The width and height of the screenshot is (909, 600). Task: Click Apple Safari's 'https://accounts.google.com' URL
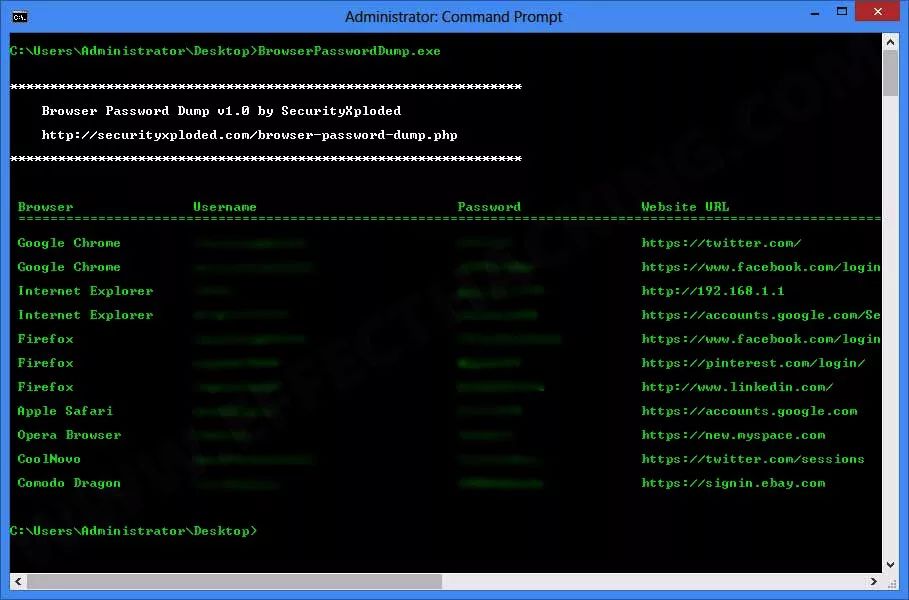[749, 411]
